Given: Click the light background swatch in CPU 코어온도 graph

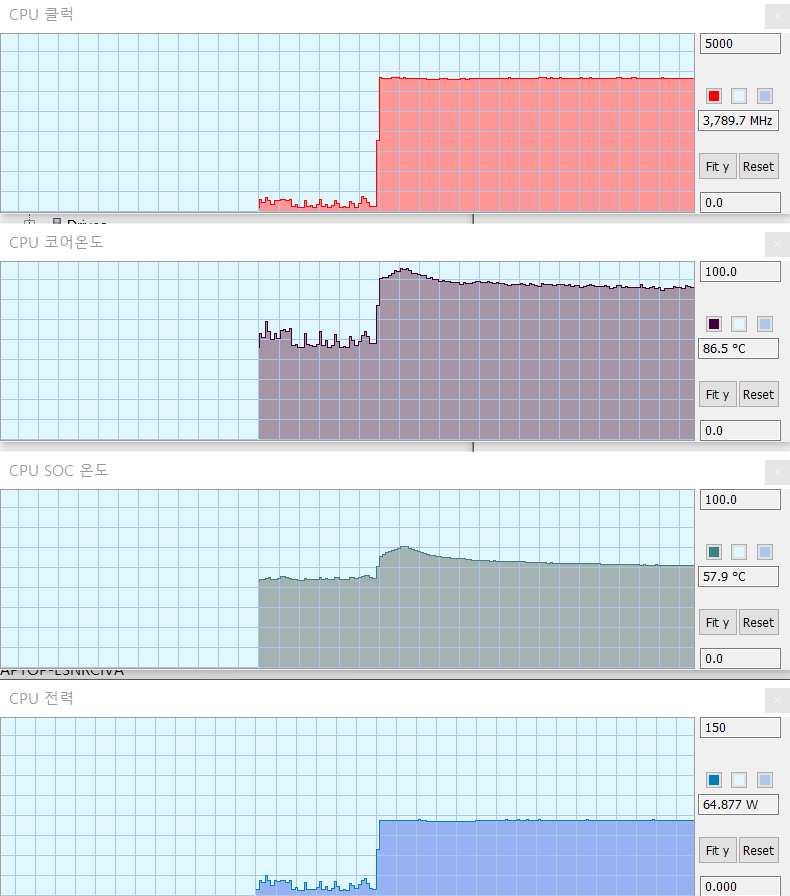Looking at the screenshot, I should pyautogui.click(x=739, y=324).
